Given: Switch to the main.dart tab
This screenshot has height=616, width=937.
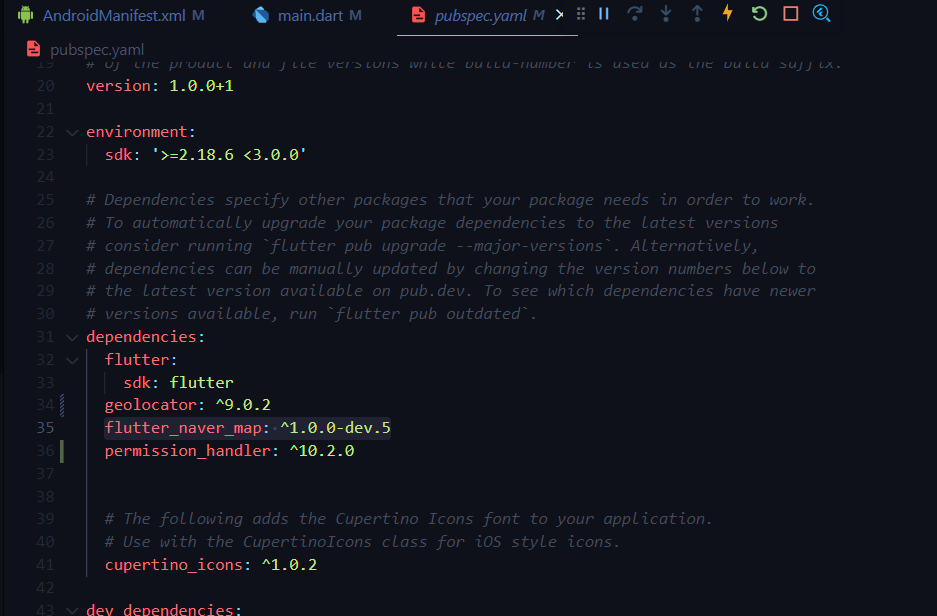Looking at the screenshot, I should [x=308, y=16].
